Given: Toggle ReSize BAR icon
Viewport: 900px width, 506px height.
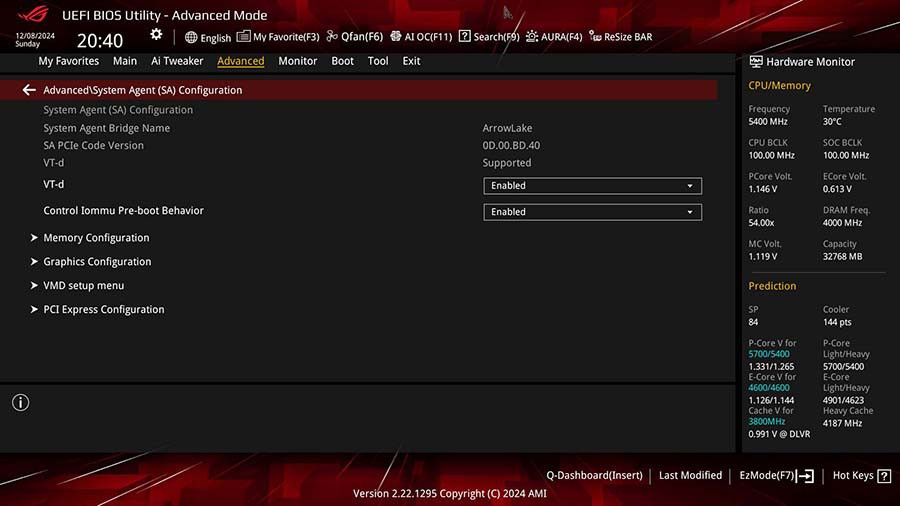Looking at the screenshot, I should [595, 37].
